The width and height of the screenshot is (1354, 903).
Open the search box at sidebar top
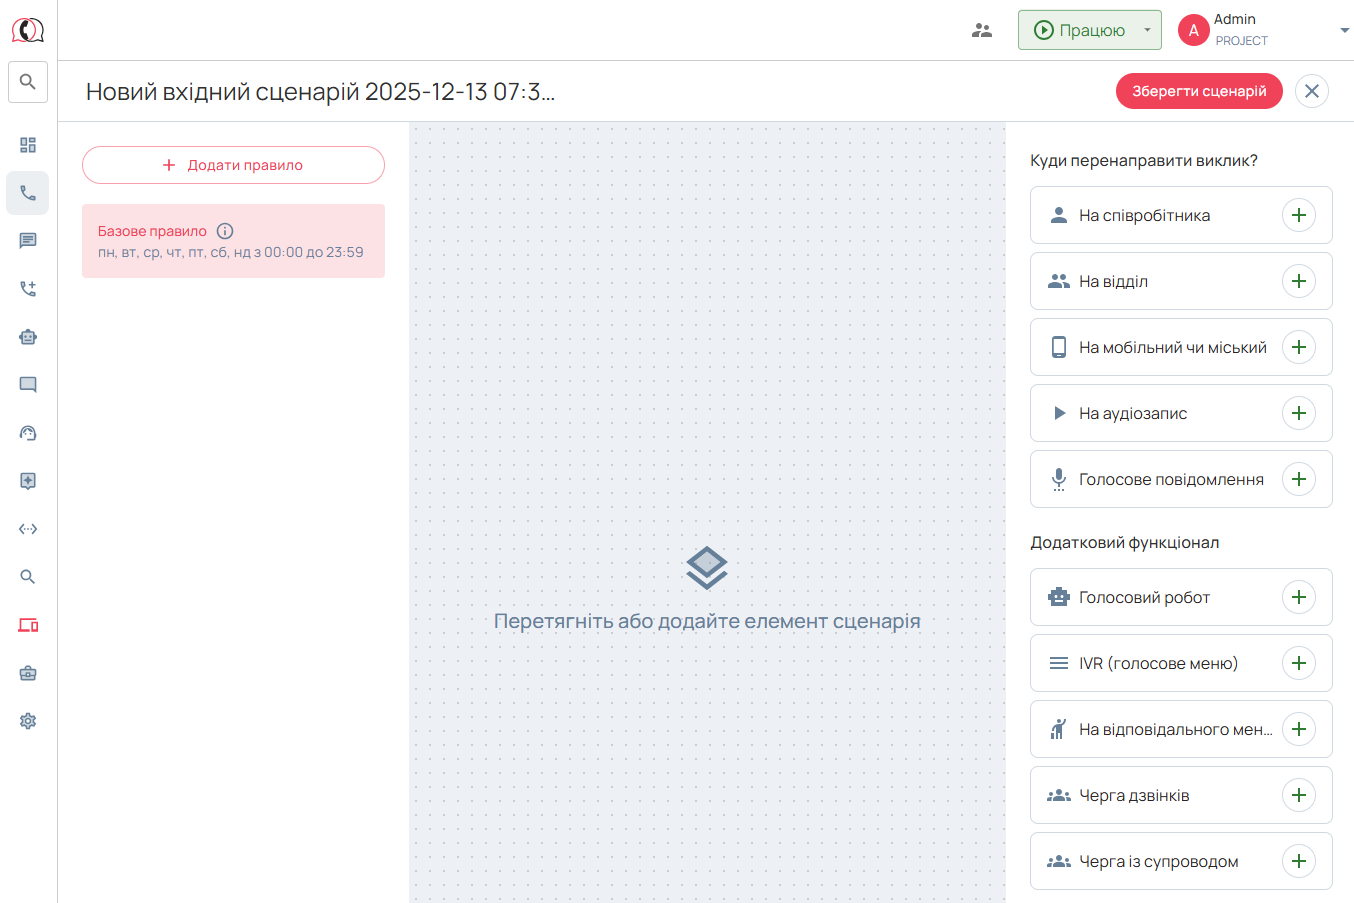tap(28, 82)
